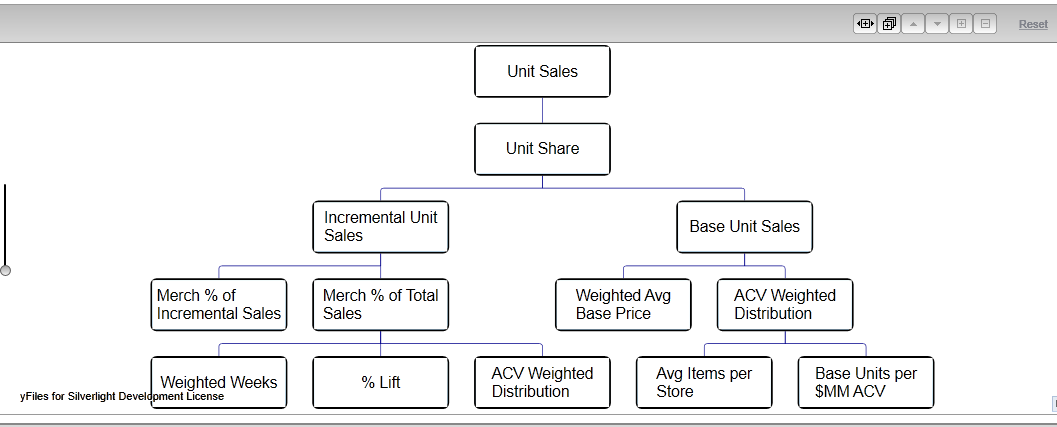
Task: Click the fit-width expand icon in toolbar
Action: pos(865,24)
